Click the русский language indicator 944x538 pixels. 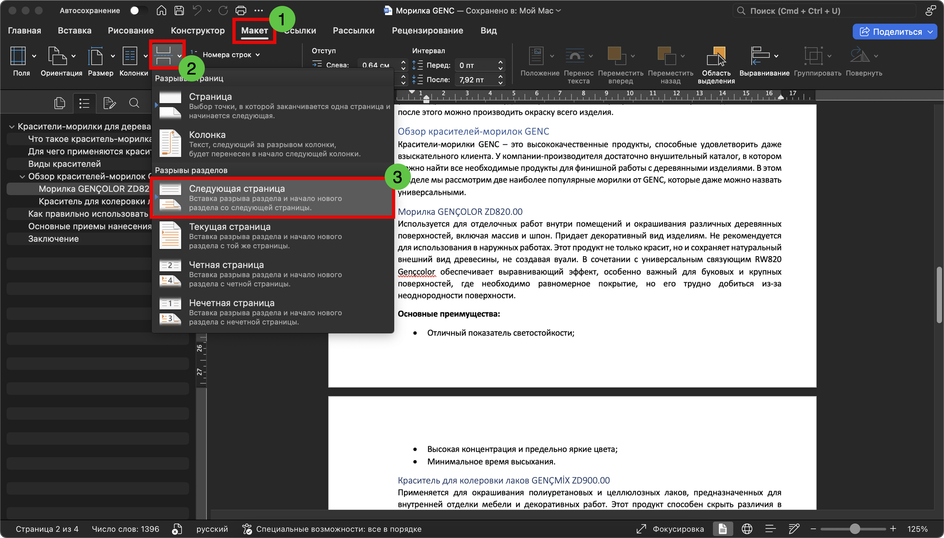[212, 529]
